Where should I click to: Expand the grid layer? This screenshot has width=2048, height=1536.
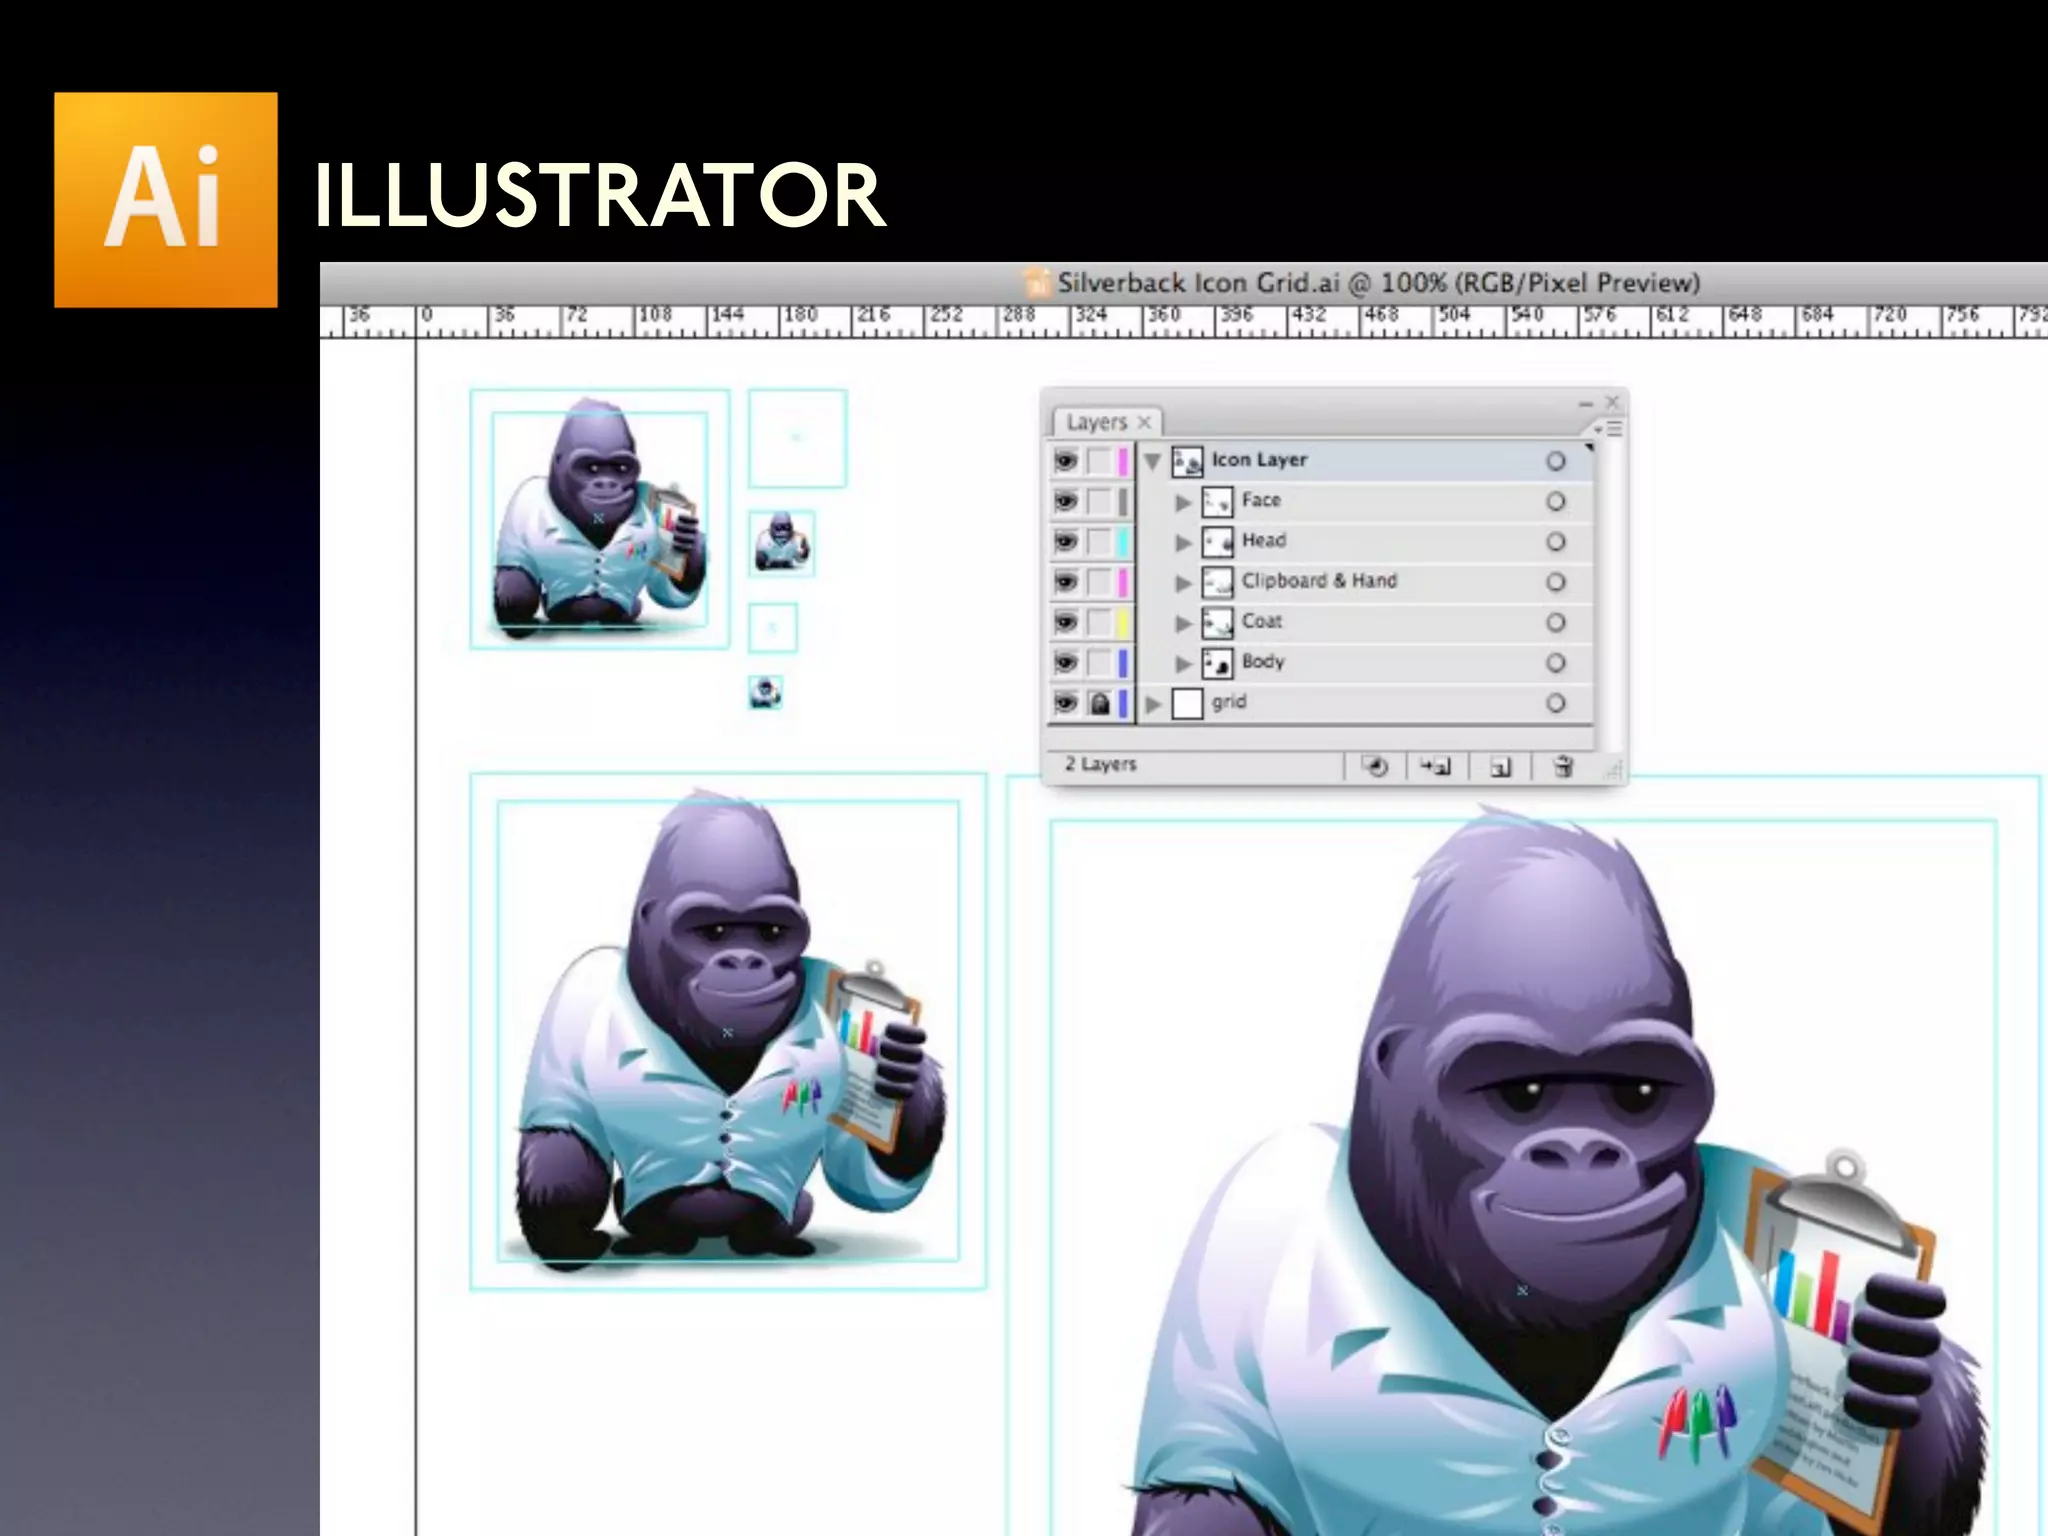point(1153,704)
